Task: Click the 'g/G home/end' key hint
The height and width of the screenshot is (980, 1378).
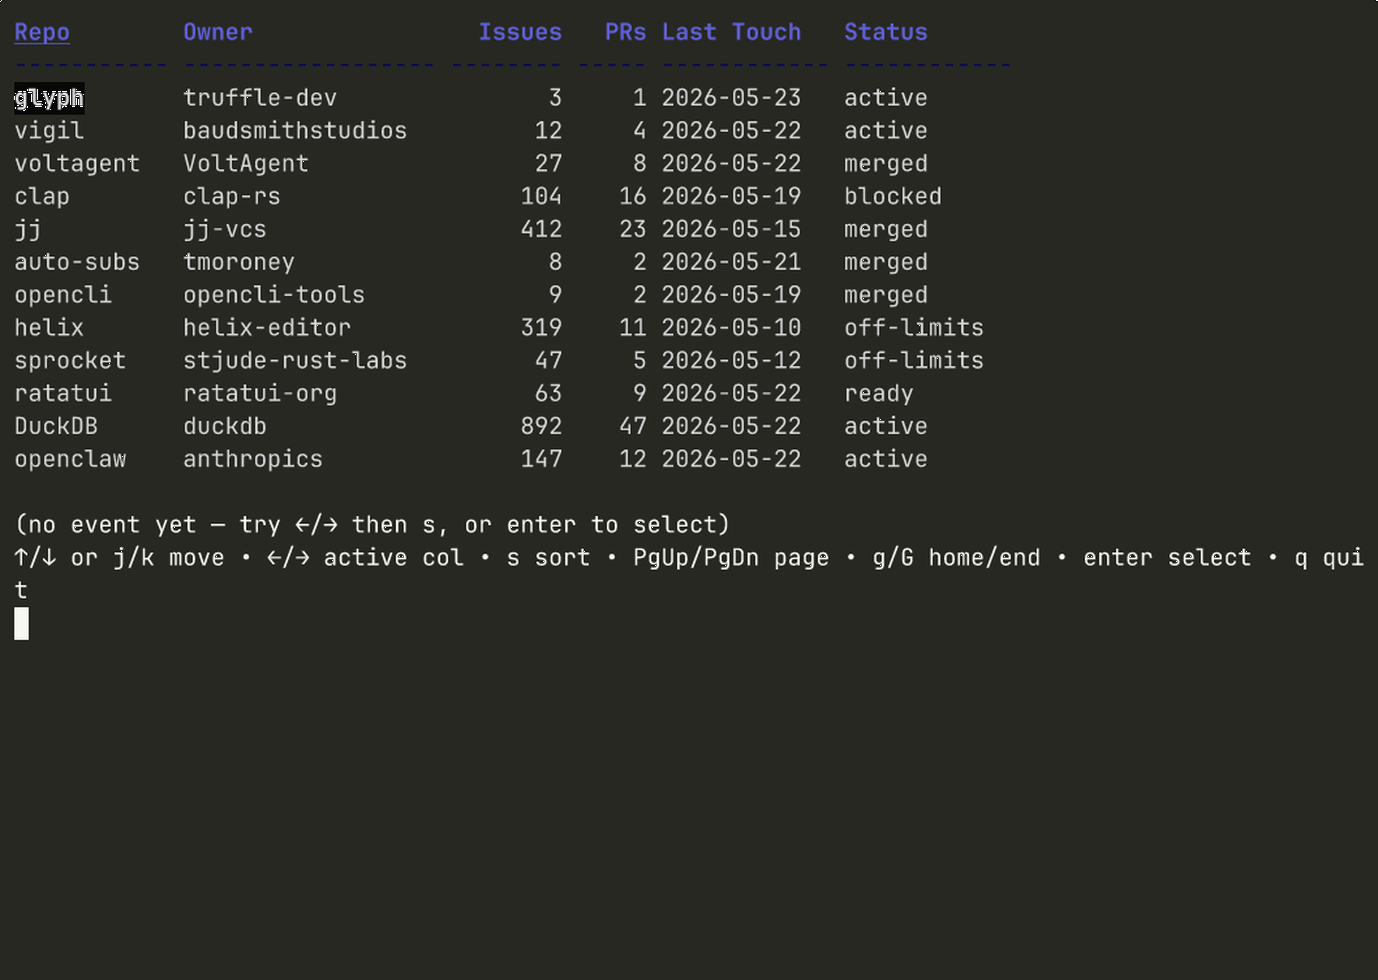Action: click(956, 558)
